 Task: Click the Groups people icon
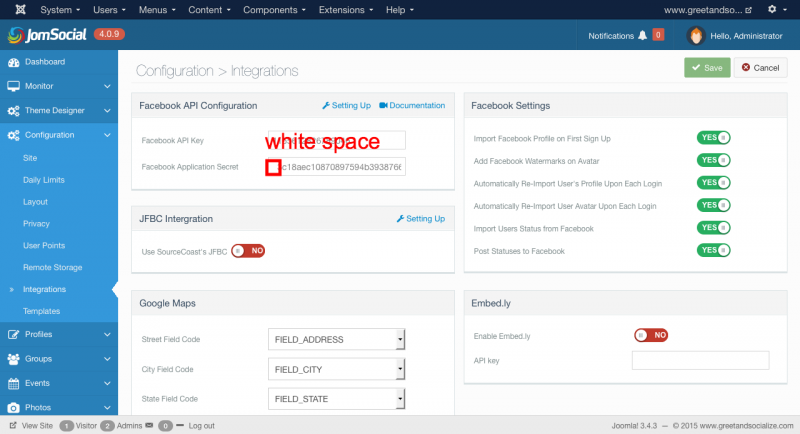(x=14, y=359)
